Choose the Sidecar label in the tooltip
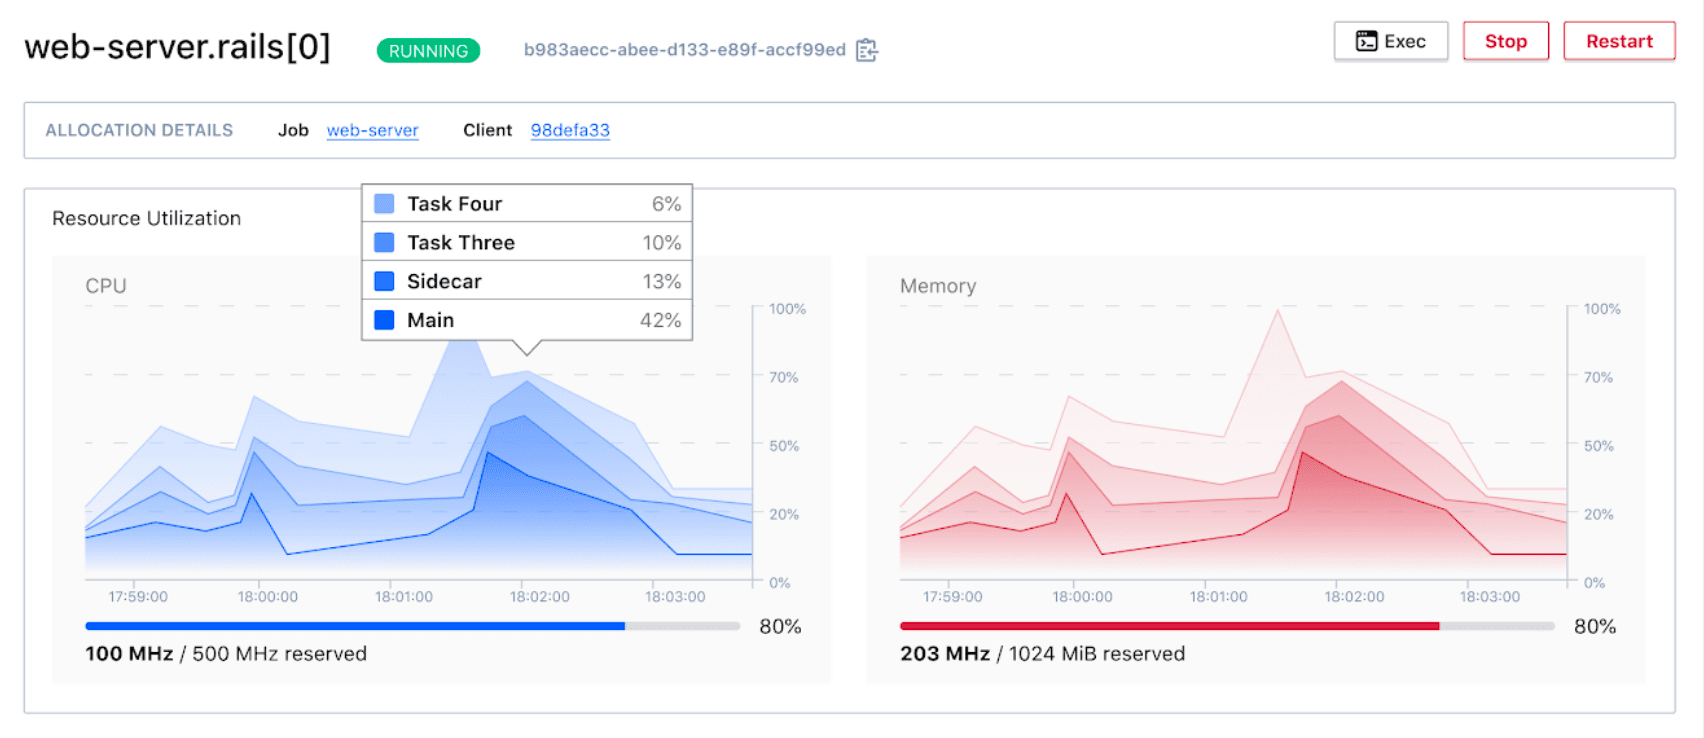 click(444, 282)
